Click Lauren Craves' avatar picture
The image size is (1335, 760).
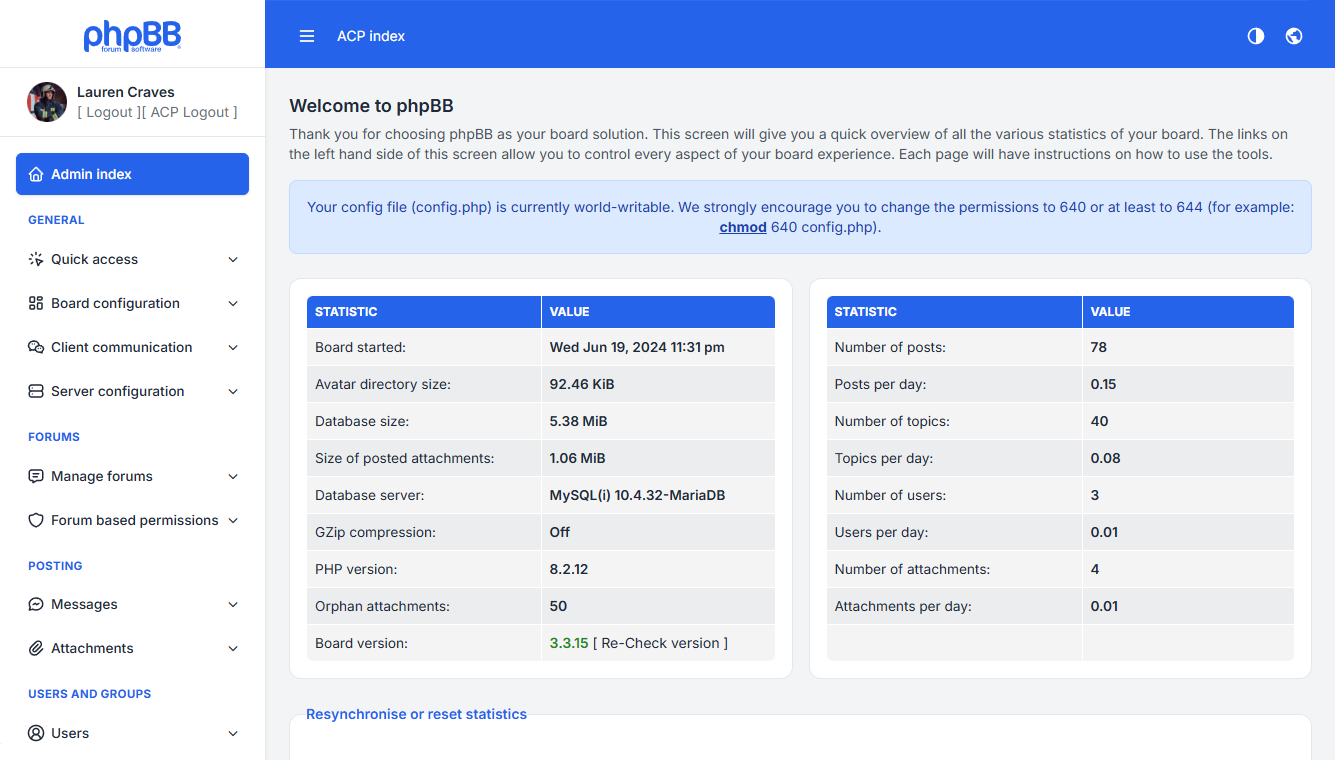[47, 102]
